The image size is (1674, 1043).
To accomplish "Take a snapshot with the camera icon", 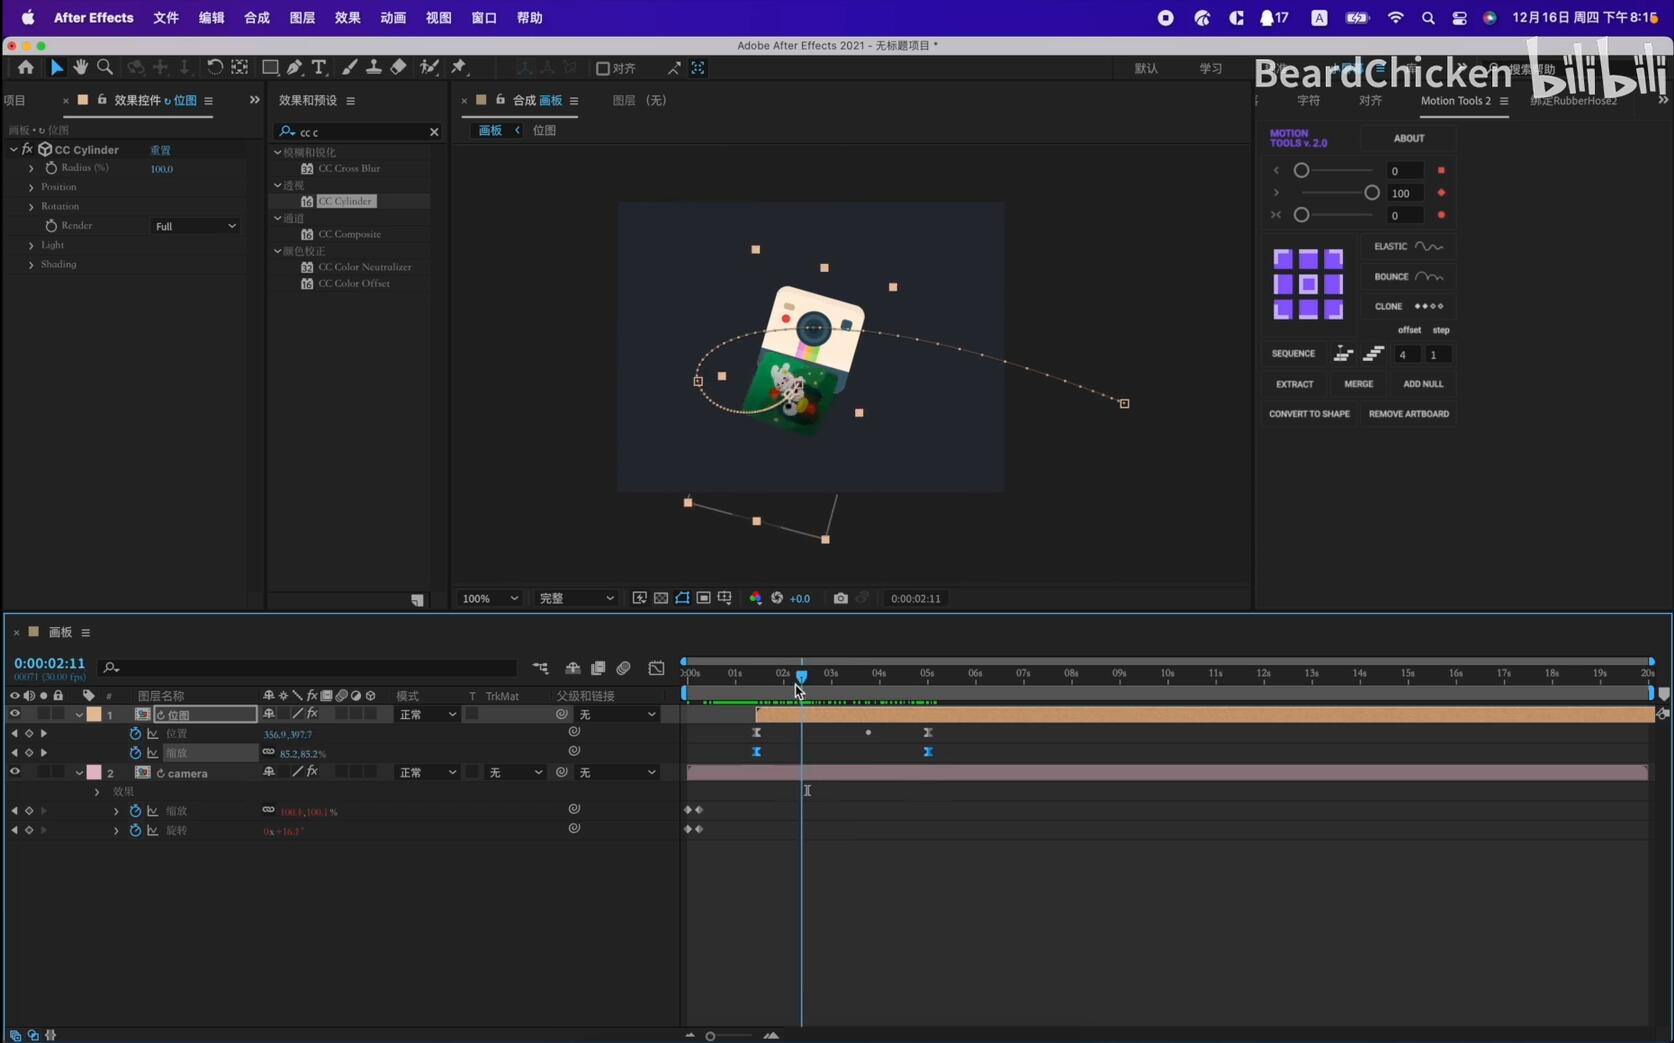I will click(x=840, y=598).
